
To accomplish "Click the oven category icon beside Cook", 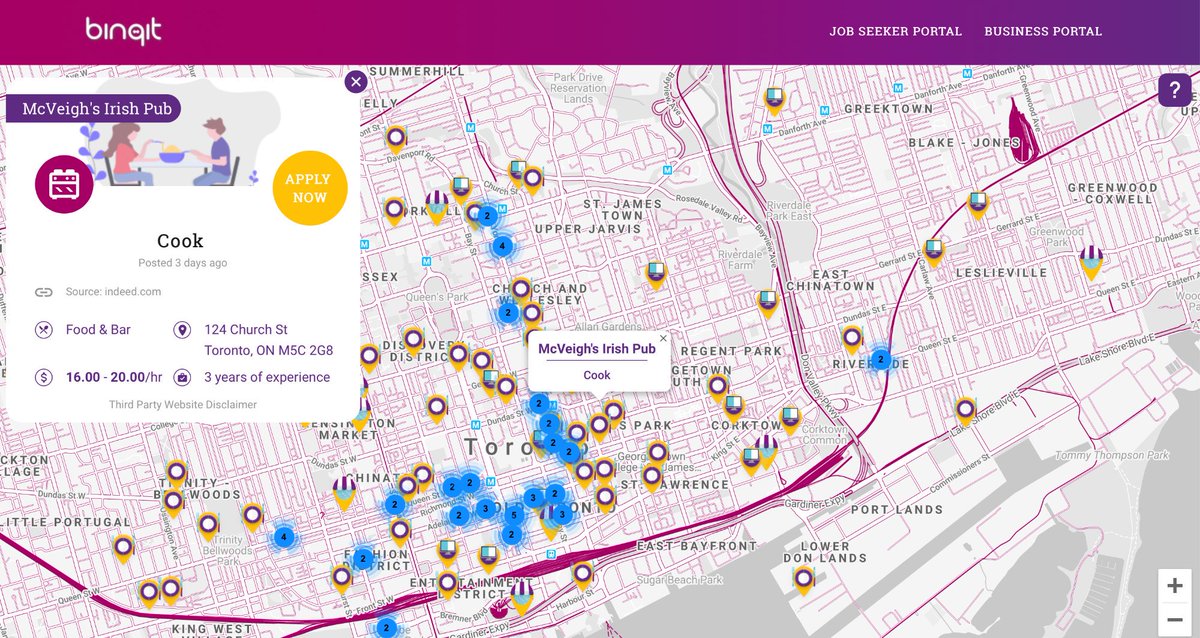I will point(64,184).
